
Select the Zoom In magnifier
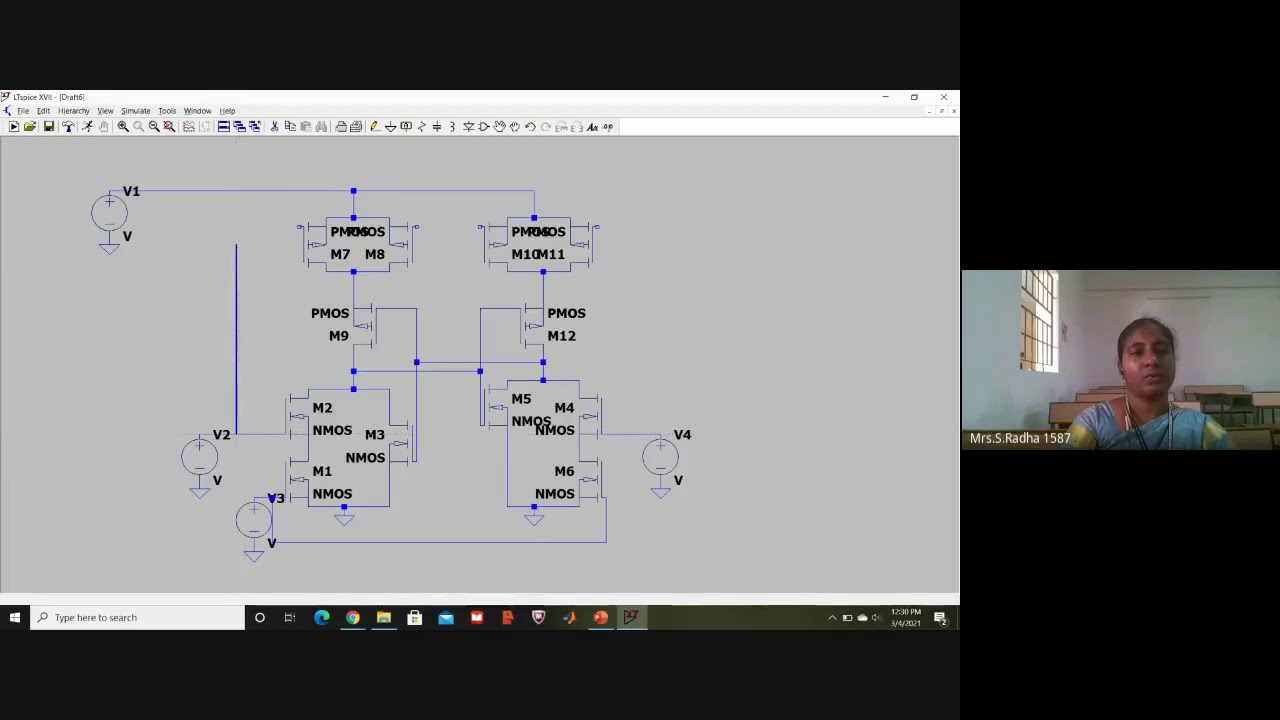tap(123, 127)
